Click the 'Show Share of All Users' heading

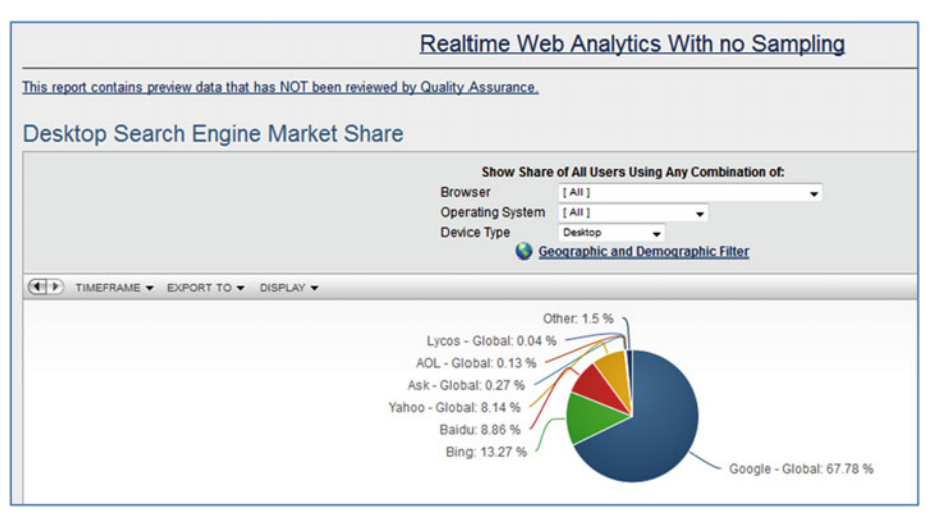(x=633, y=172)
